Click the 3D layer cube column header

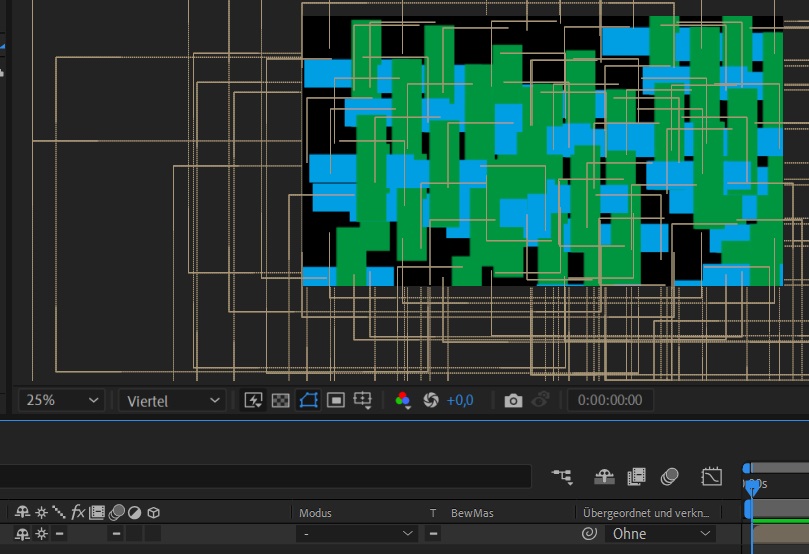153,512
